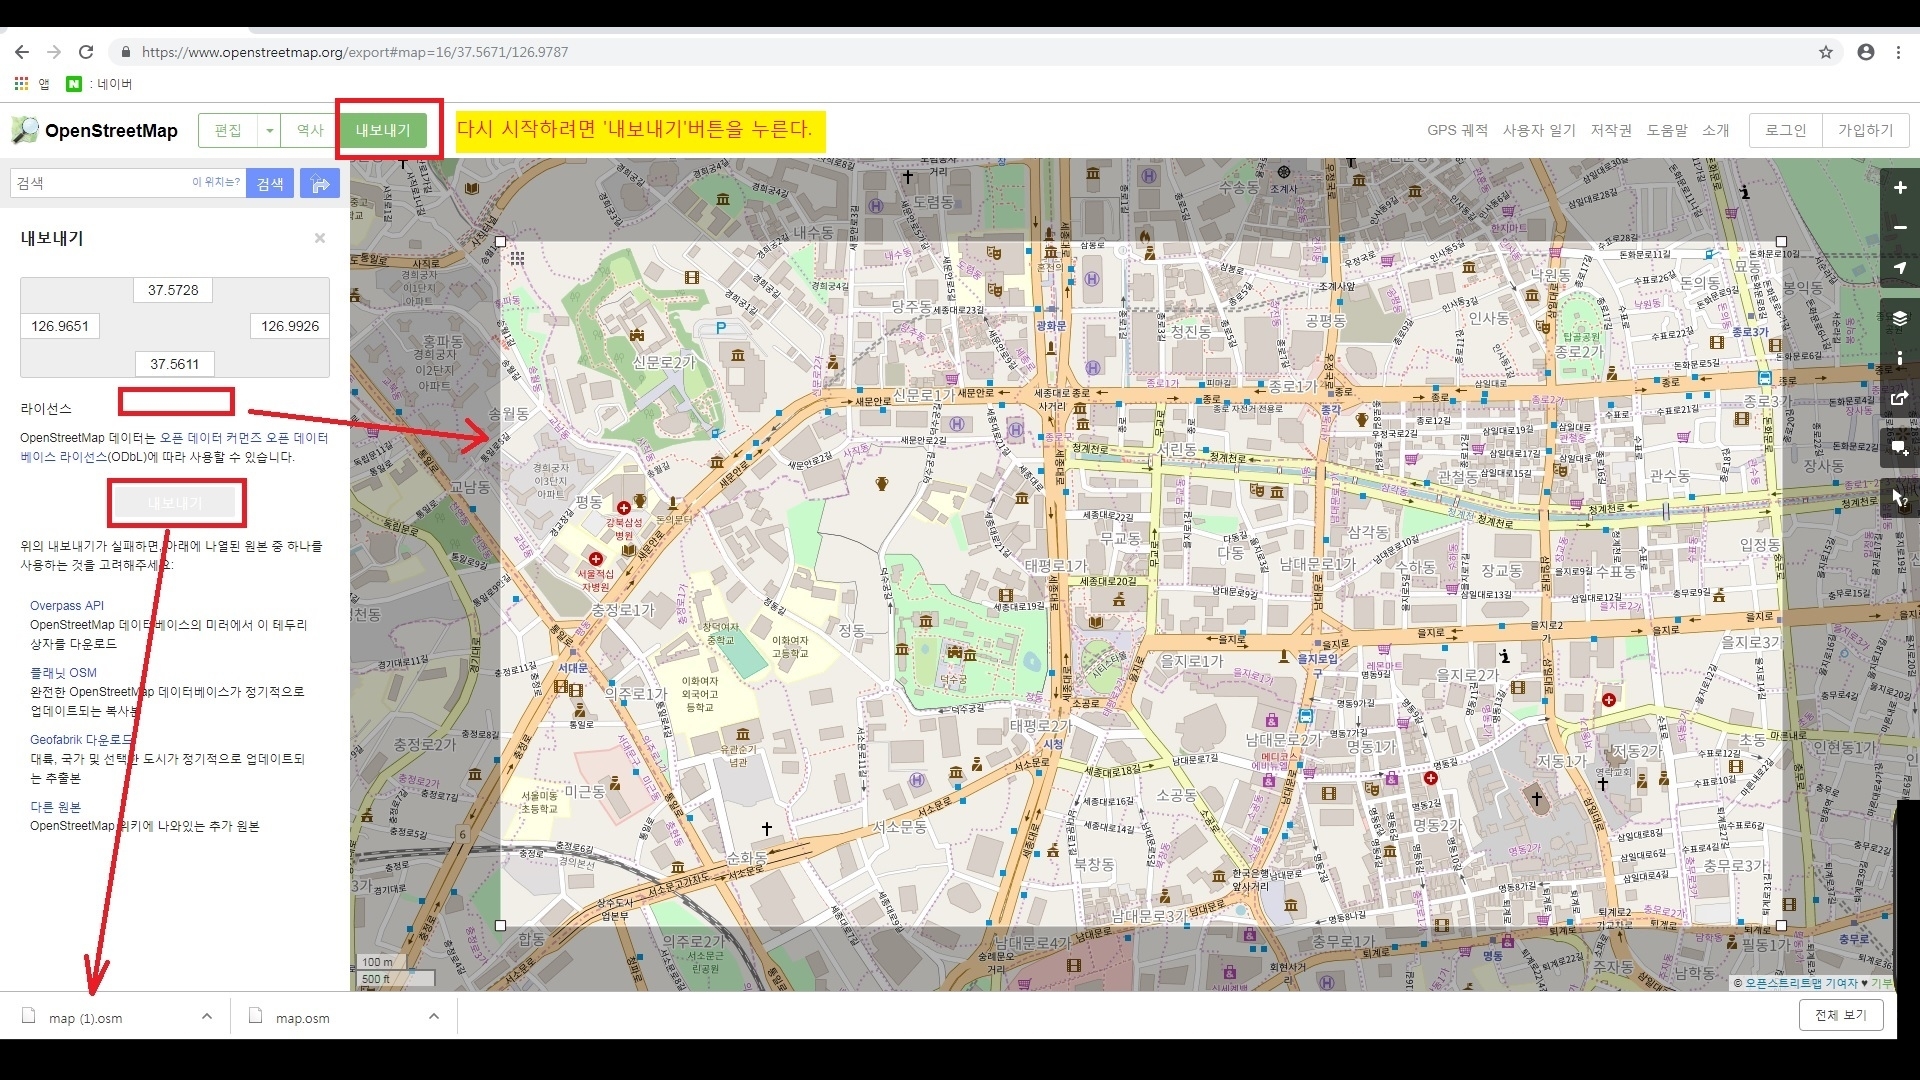Image resolution: width=1920 pixels, height=1080 pixels.
Task: Expand the 편집 dropdown arrow
Action: tap(269, 130)
